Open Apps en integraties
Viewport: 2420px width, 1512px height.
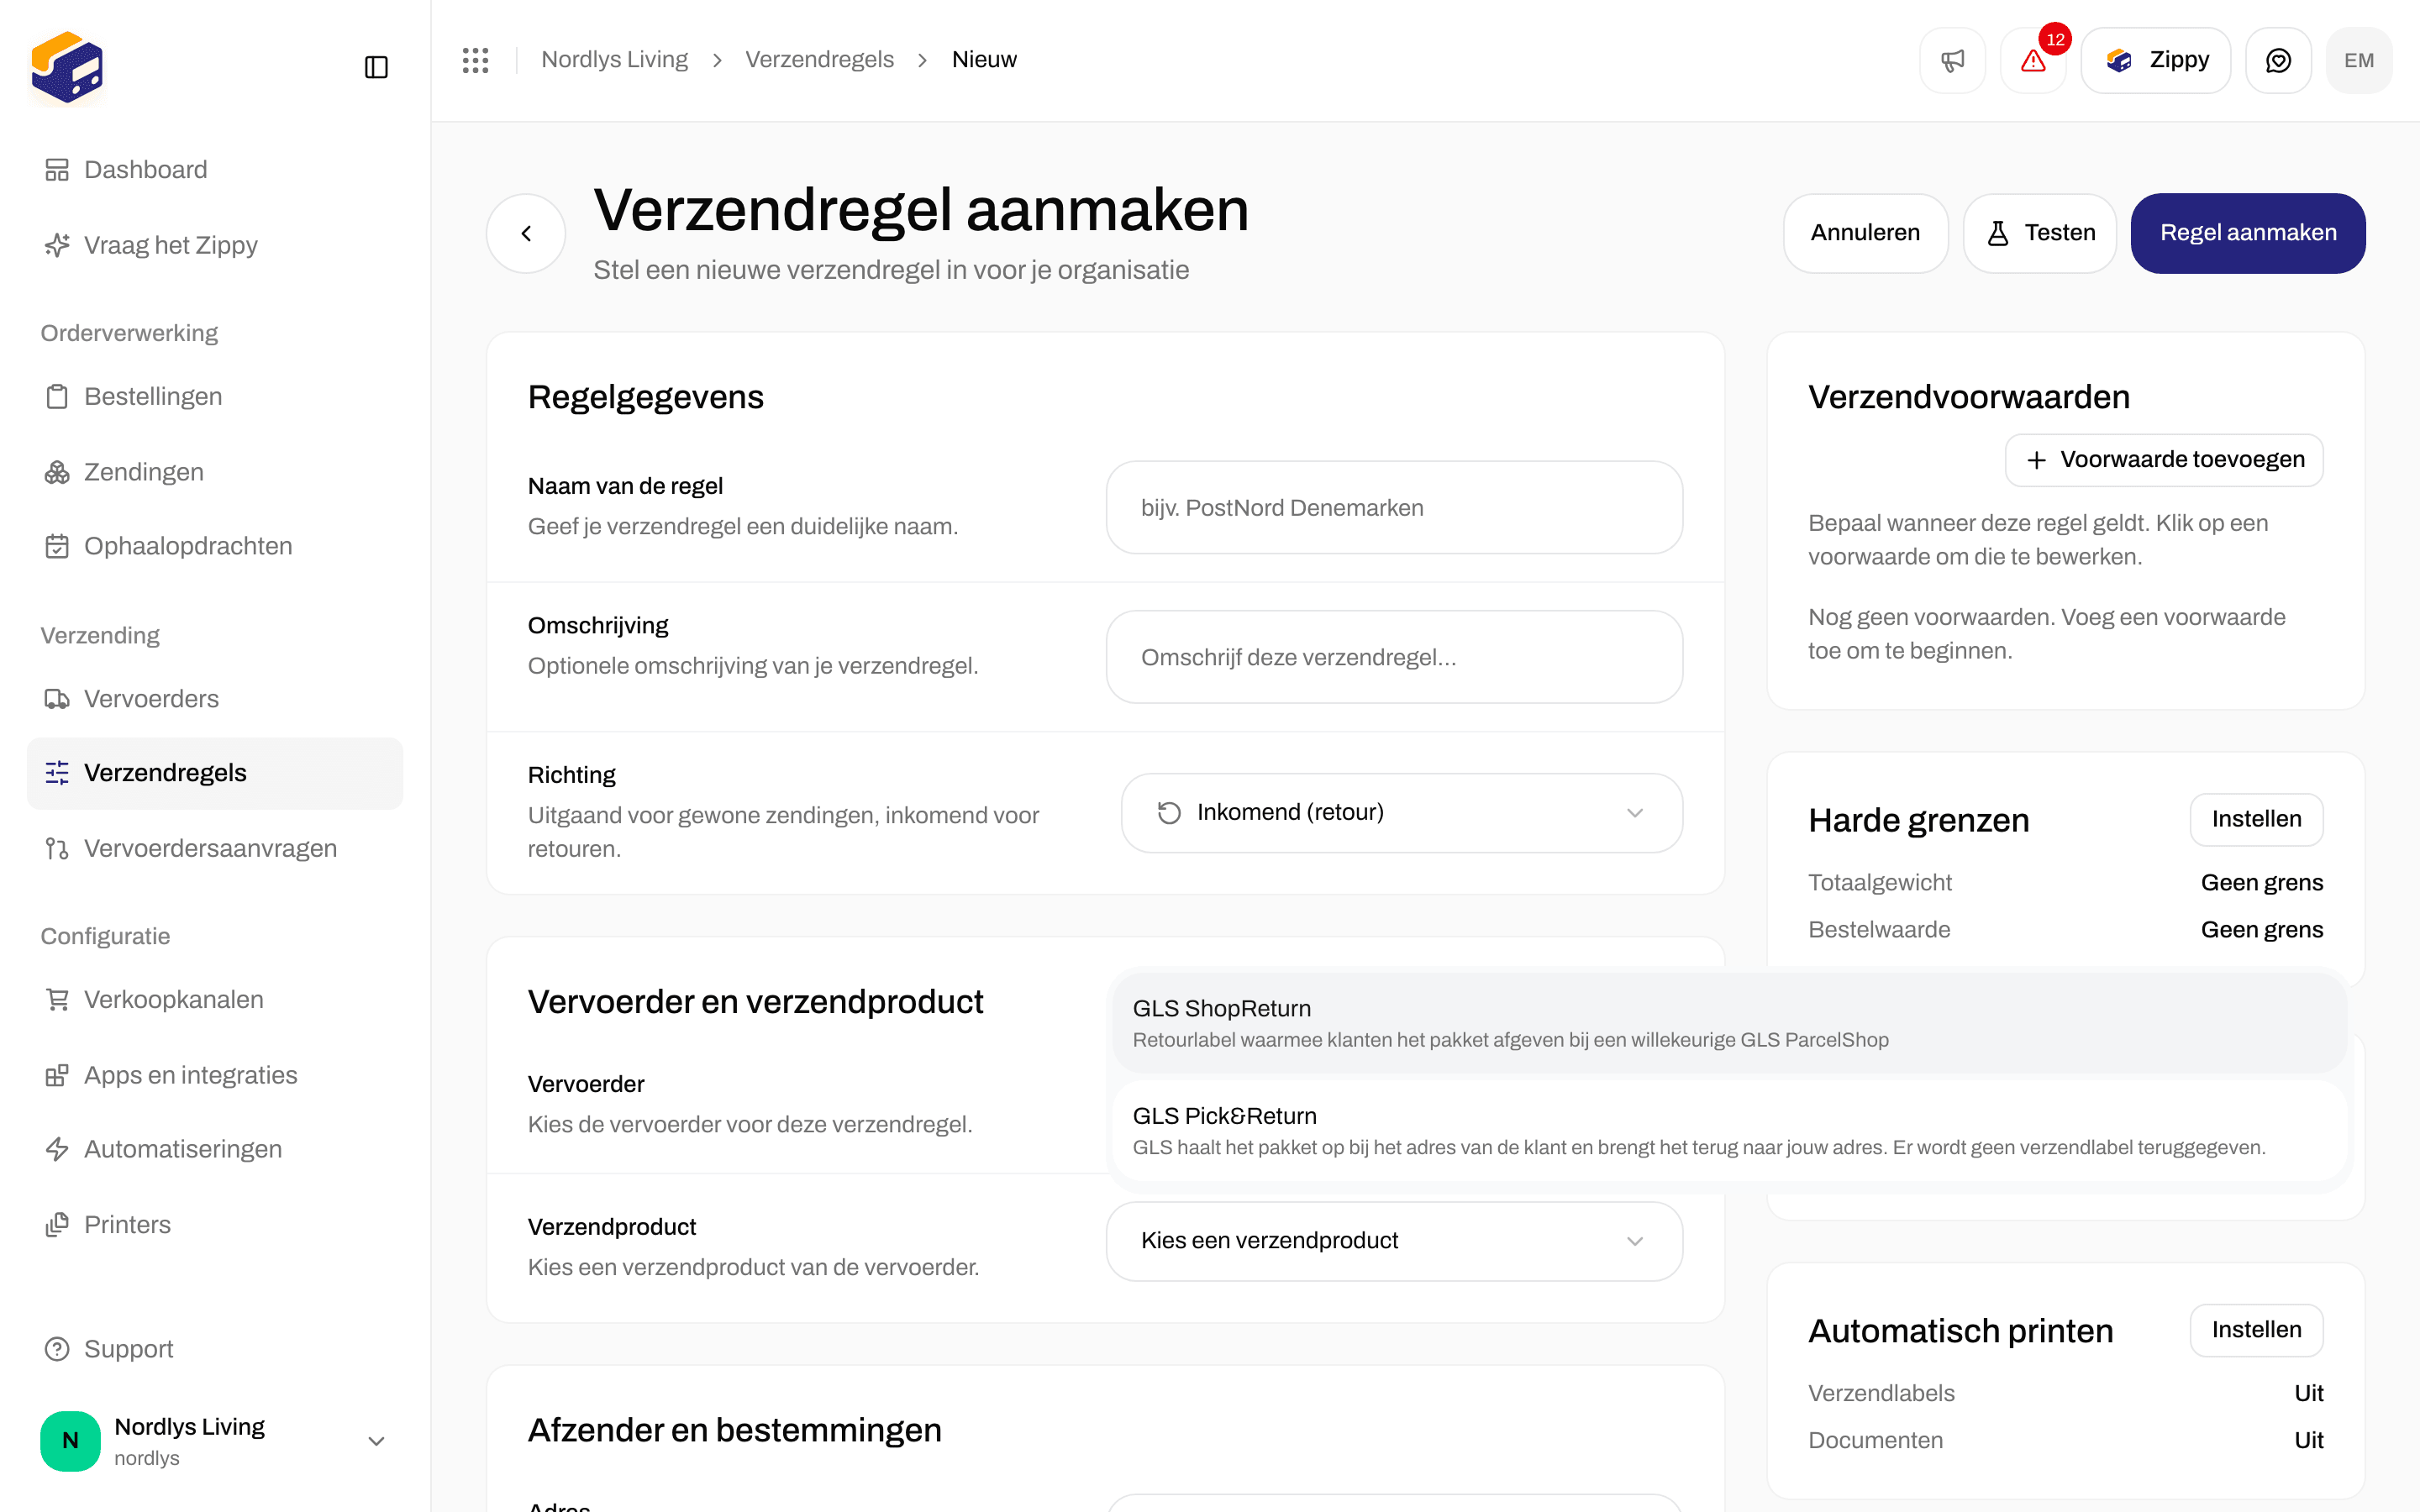[214, 1075]
